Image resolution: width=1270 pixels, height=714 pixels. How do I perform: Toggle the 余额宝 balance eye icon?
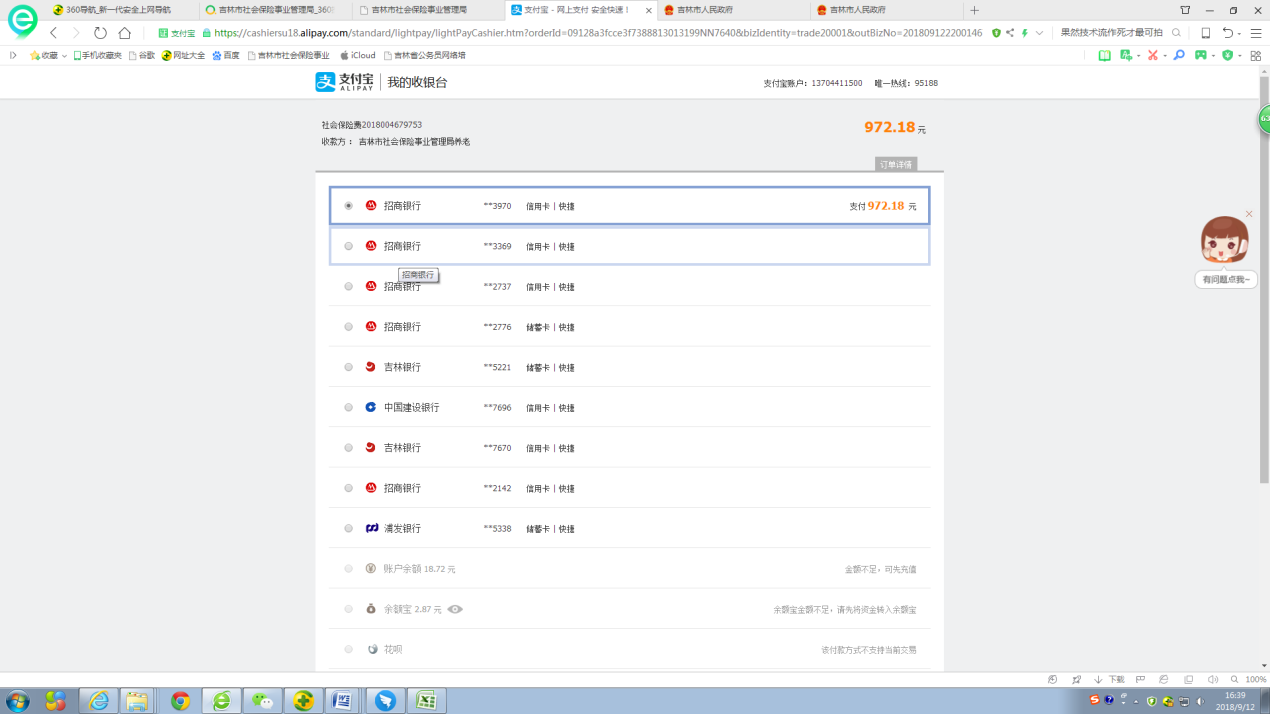pyautogui.click(x=455, y=609)
